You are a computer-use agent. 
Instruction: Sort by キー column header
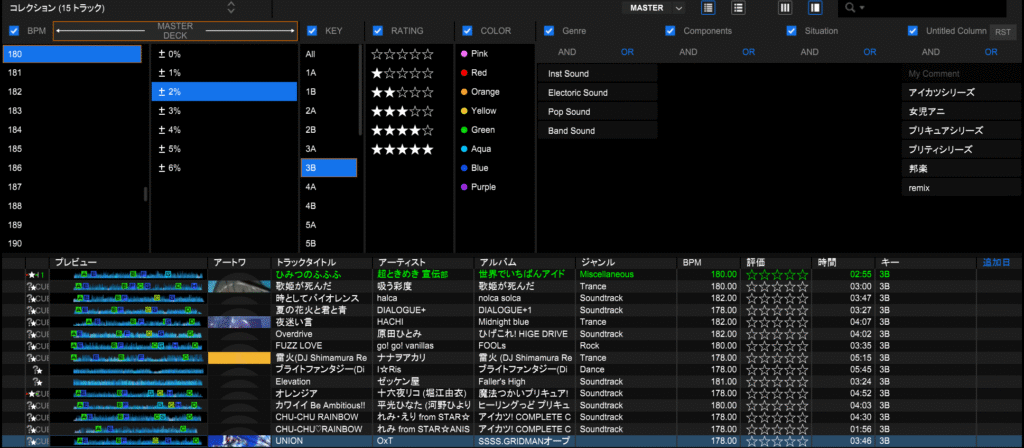pos(926,263)
